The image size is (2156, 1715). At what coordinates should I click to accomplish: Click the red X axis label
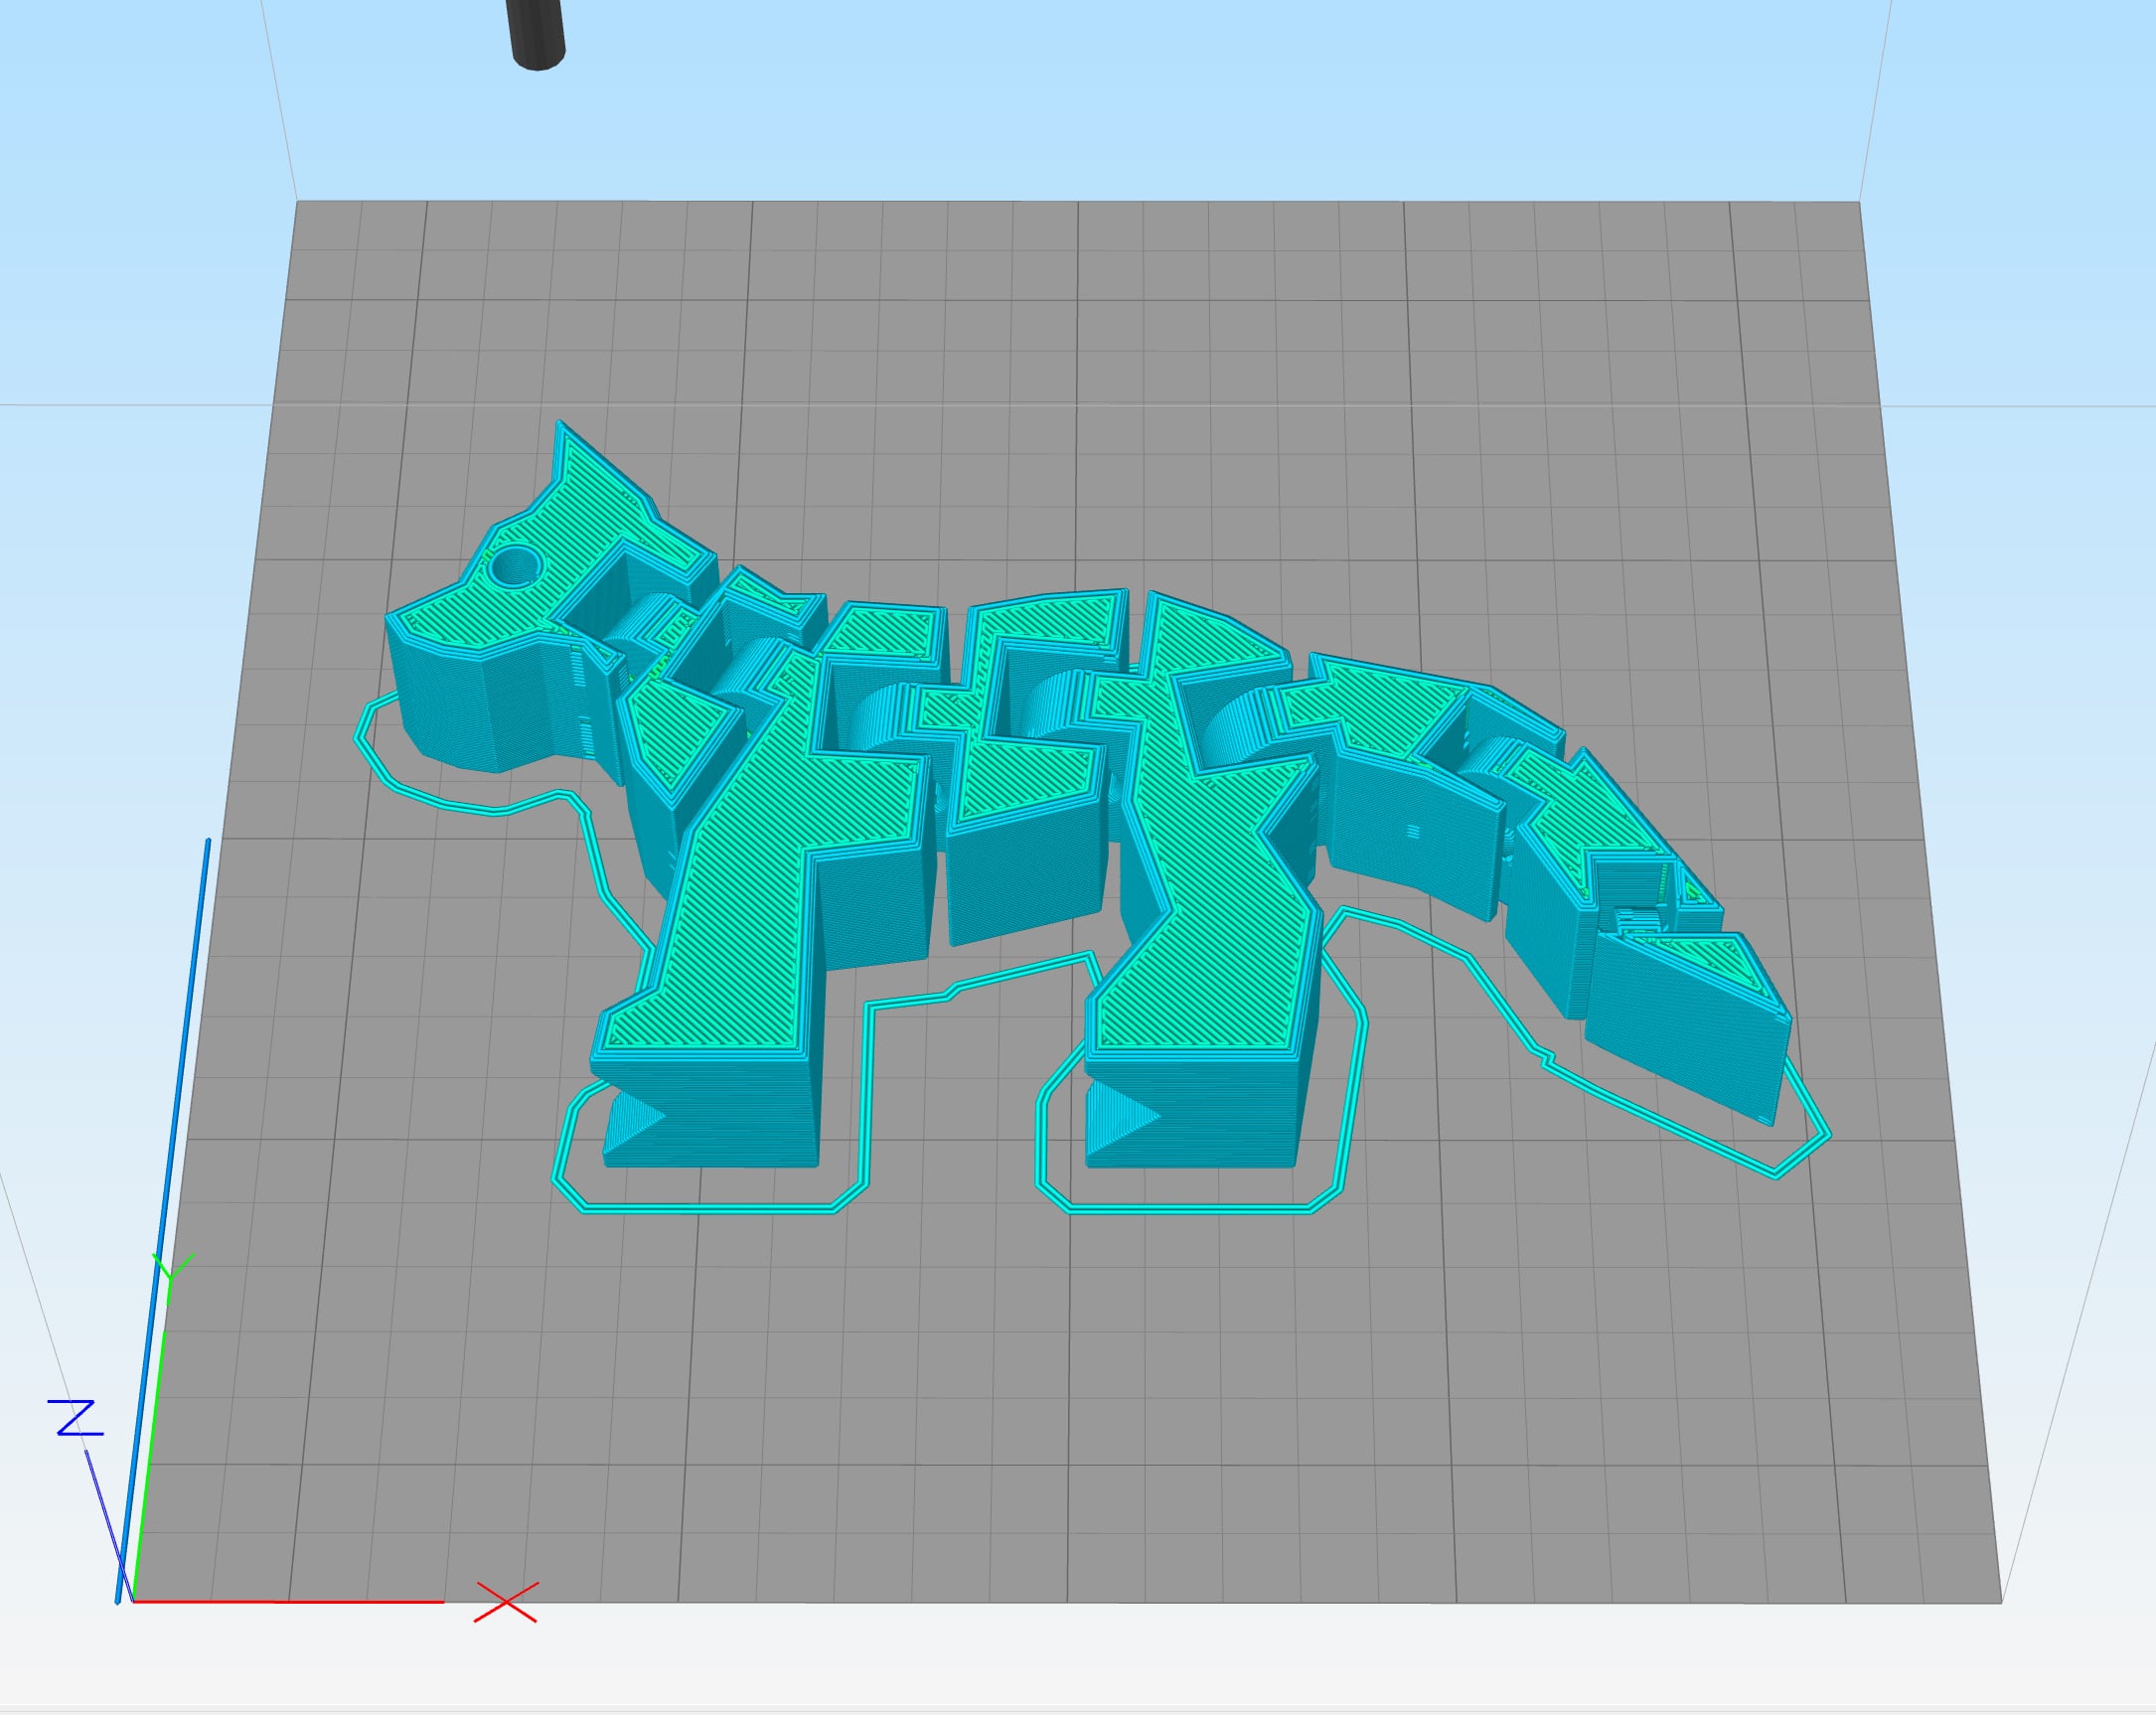[x=506, y=1602]
